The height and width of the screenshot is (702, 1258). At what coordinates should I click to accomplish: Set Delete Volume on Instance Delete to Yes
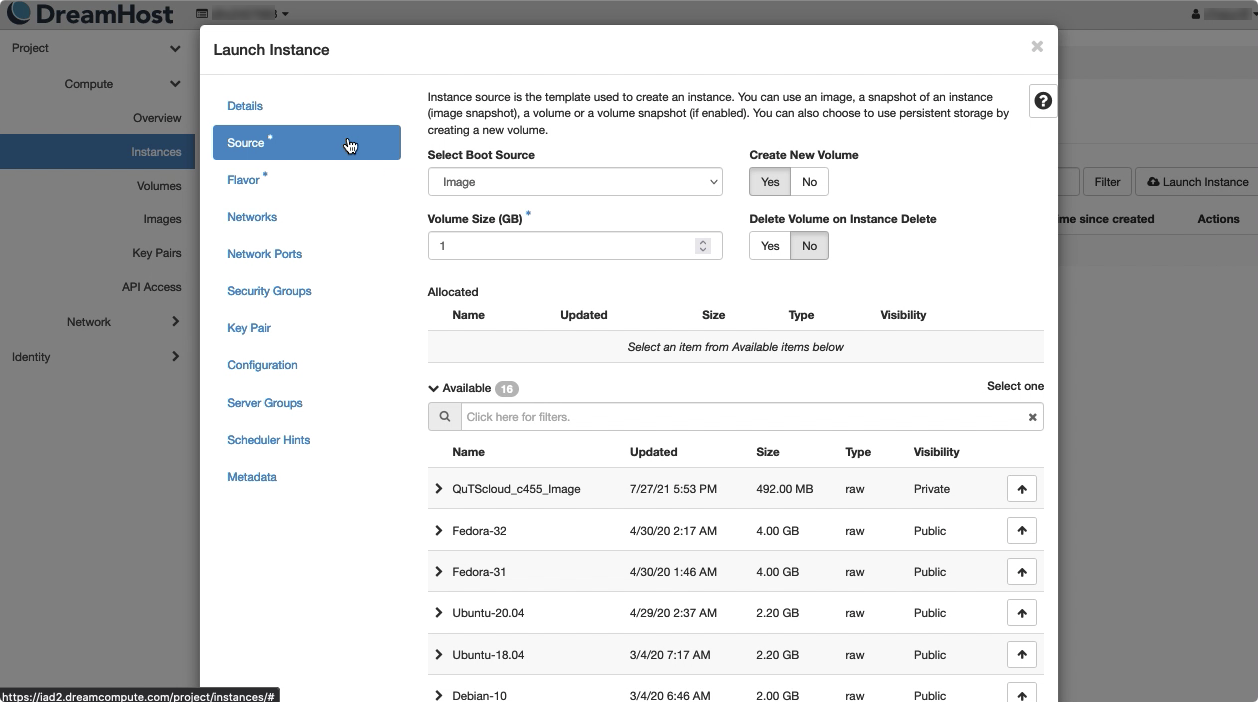pos(770,246)
